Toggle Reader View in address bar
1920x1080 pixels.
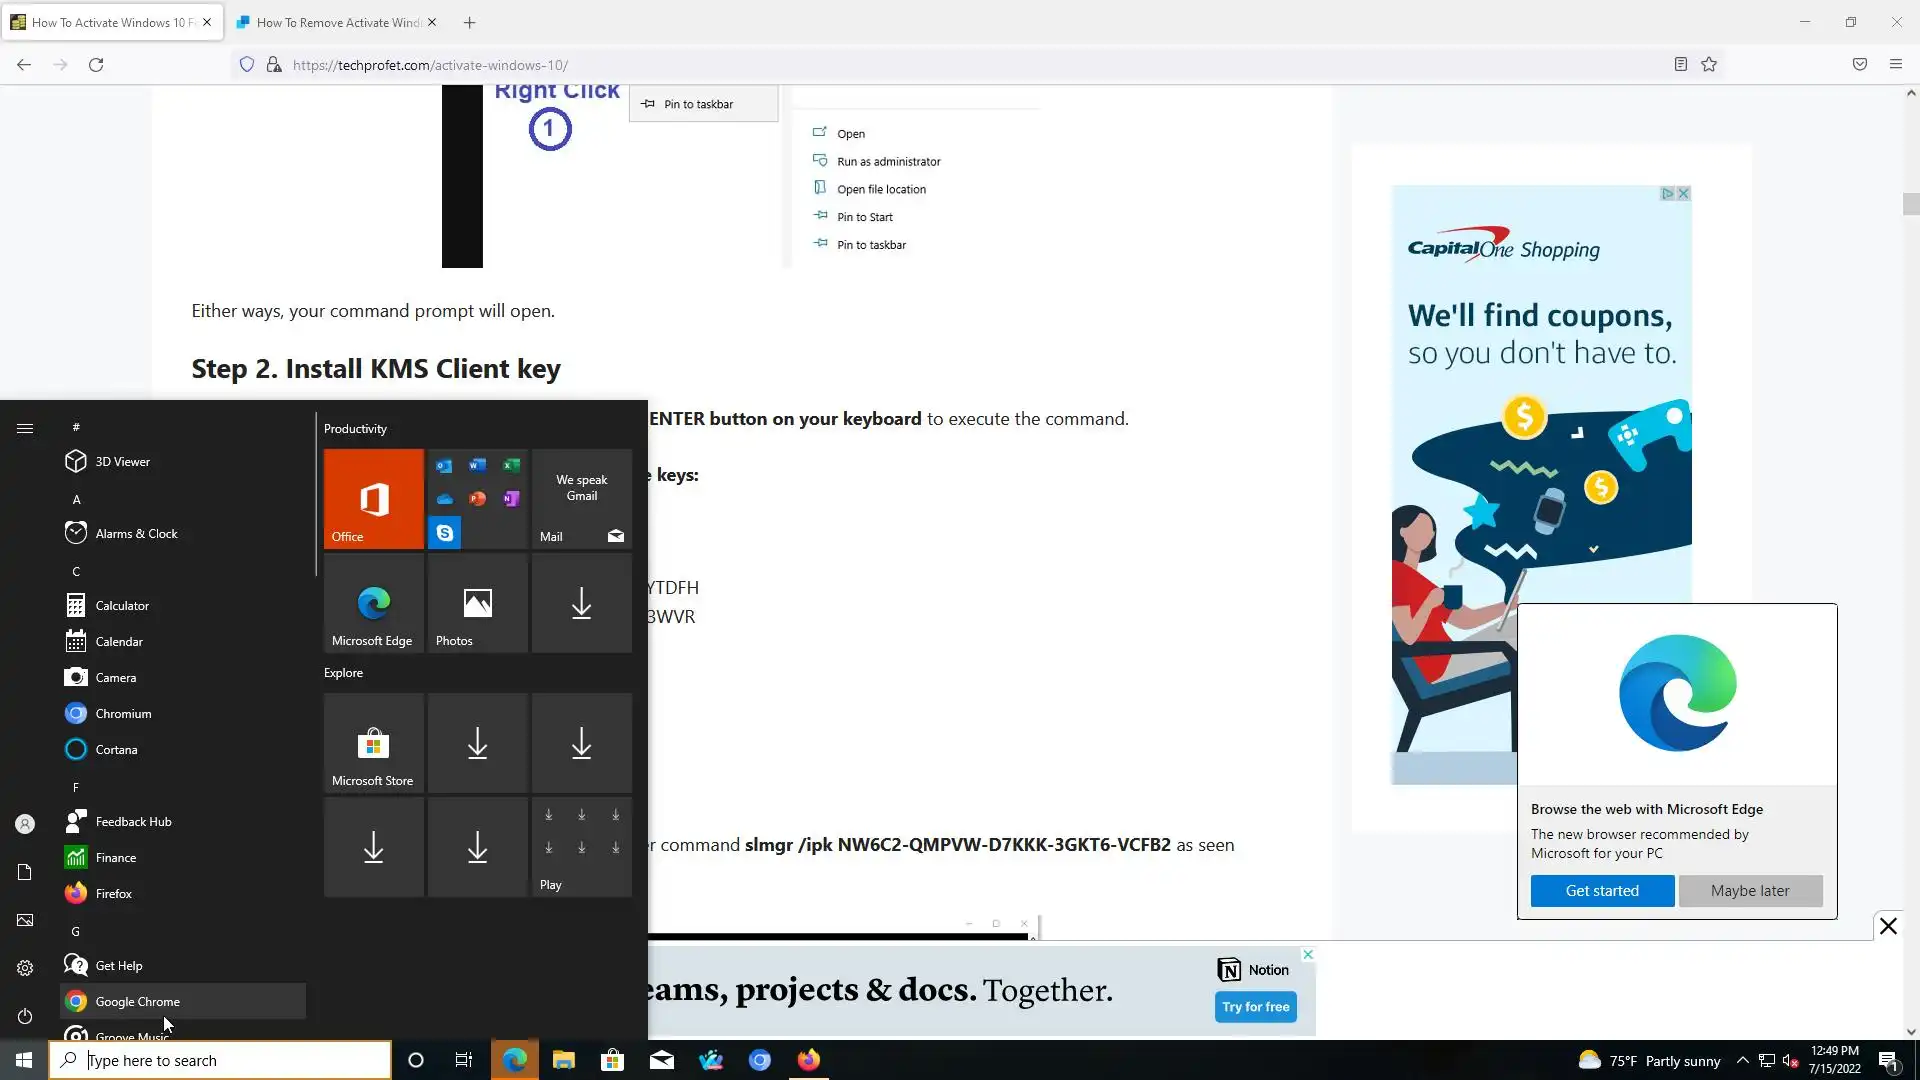[x=1680, y=65]
